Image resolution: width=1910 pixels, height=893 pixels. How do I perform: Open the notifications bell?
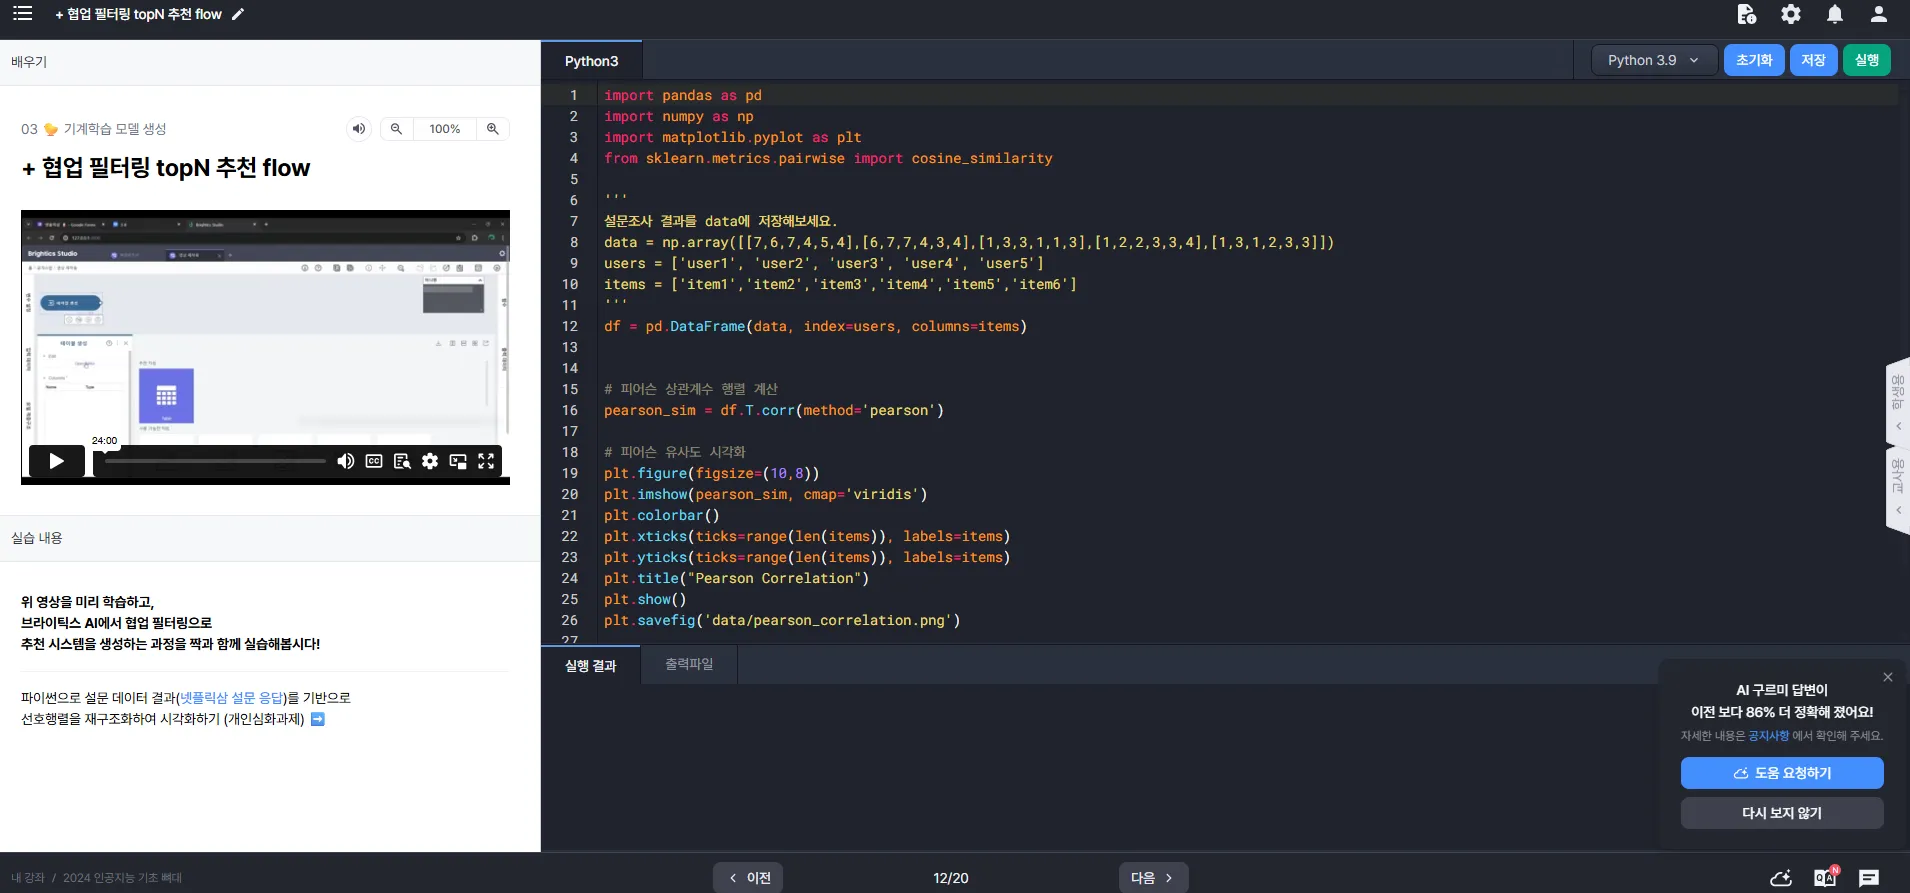click(1834, 14)
